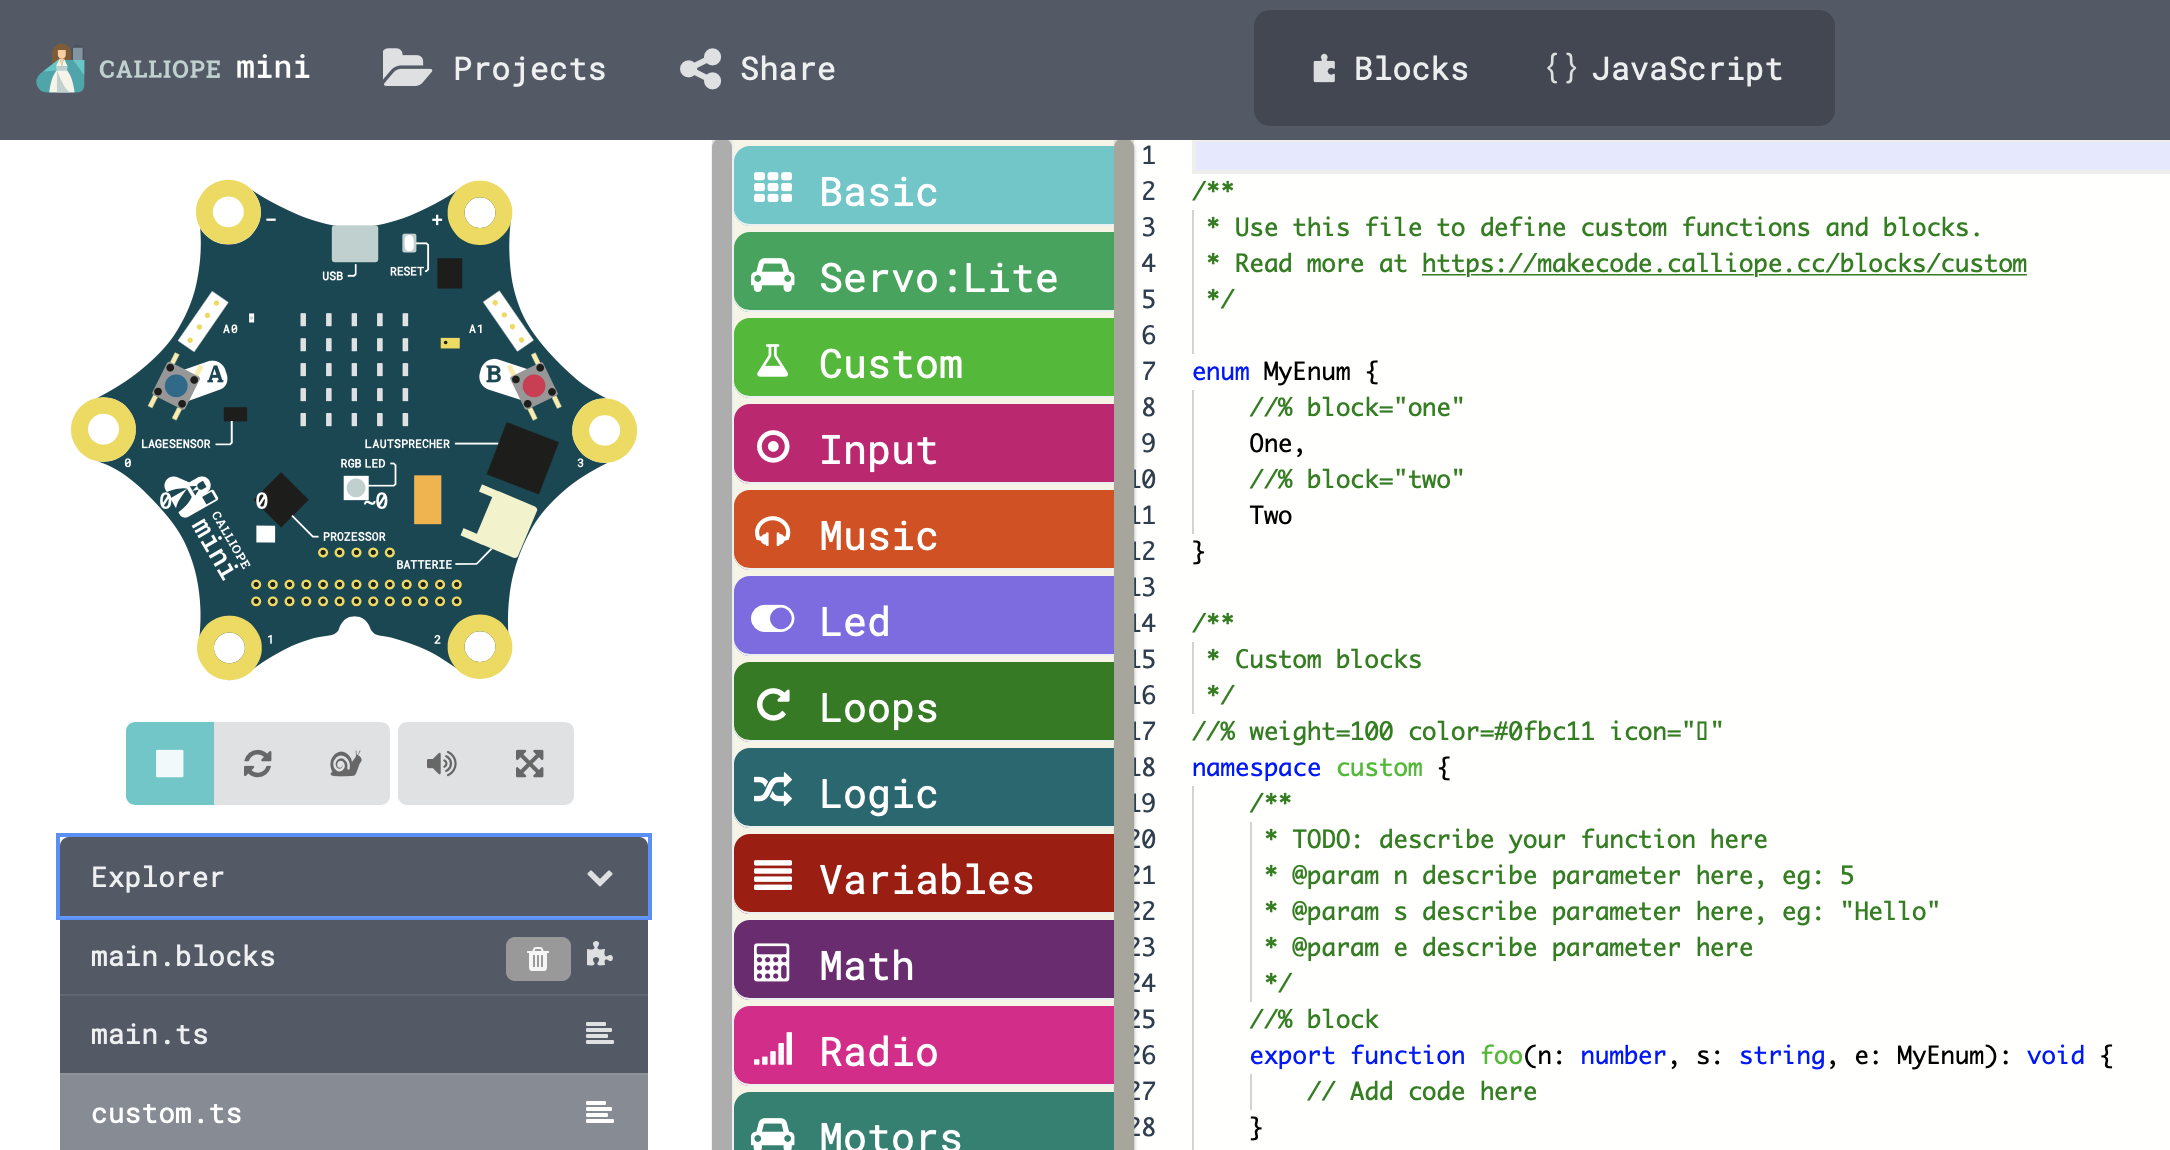Click the Servo:Lite car icon
Image resolution: width=2170 pixels, height=1150 pixels.
click(x=773, y=274)
